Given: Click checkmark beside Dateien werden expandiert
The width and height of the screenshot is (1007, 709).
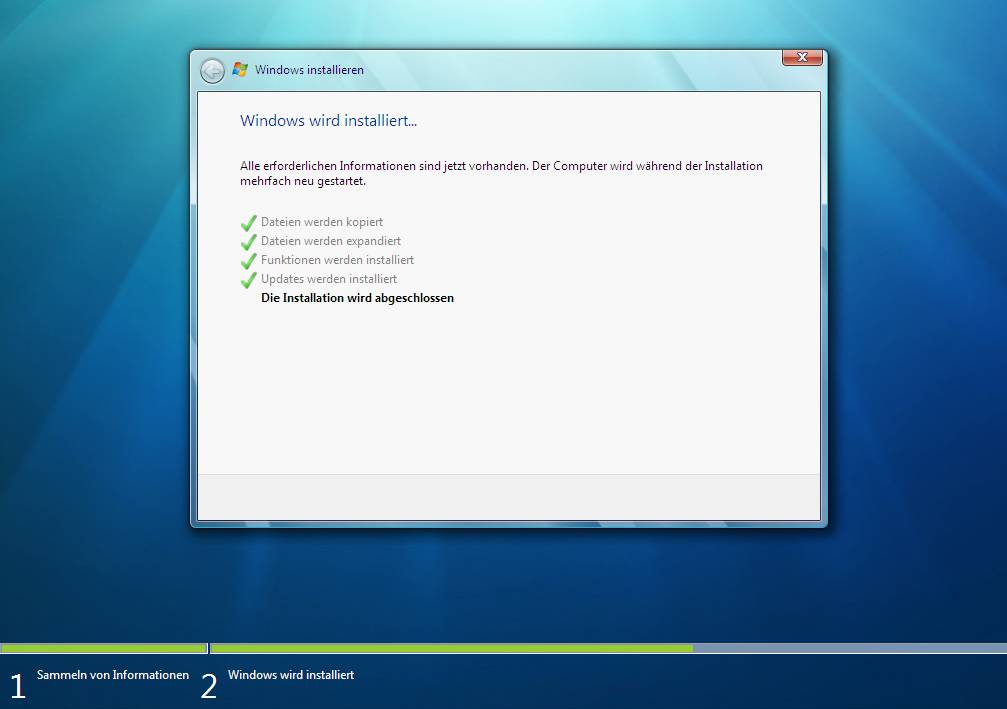Looking at the screenshot, I should pyautogui.click(x=249, y=242).
